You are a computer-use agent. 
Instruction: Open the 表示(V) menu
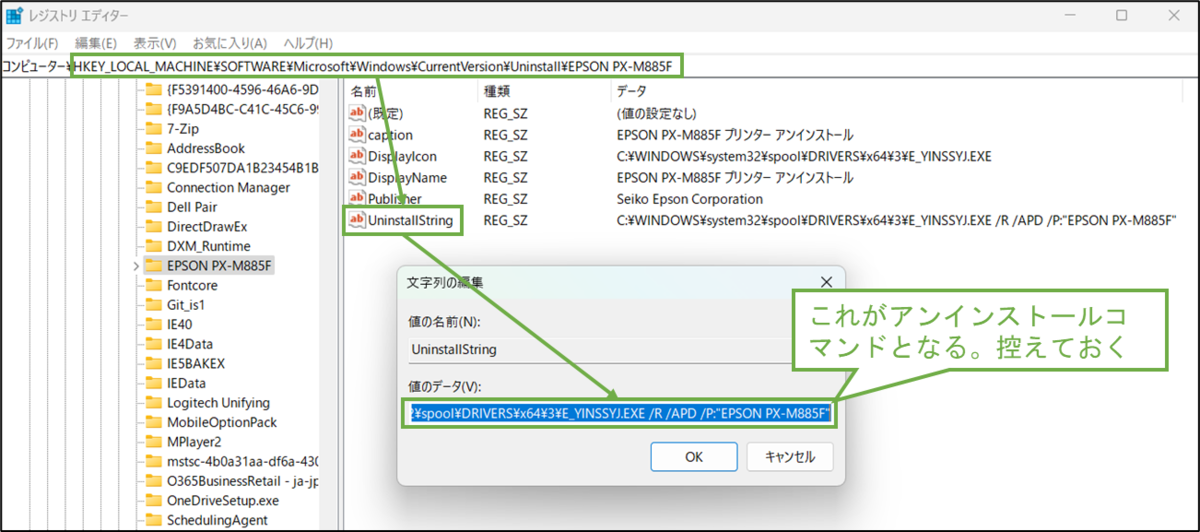155,43
